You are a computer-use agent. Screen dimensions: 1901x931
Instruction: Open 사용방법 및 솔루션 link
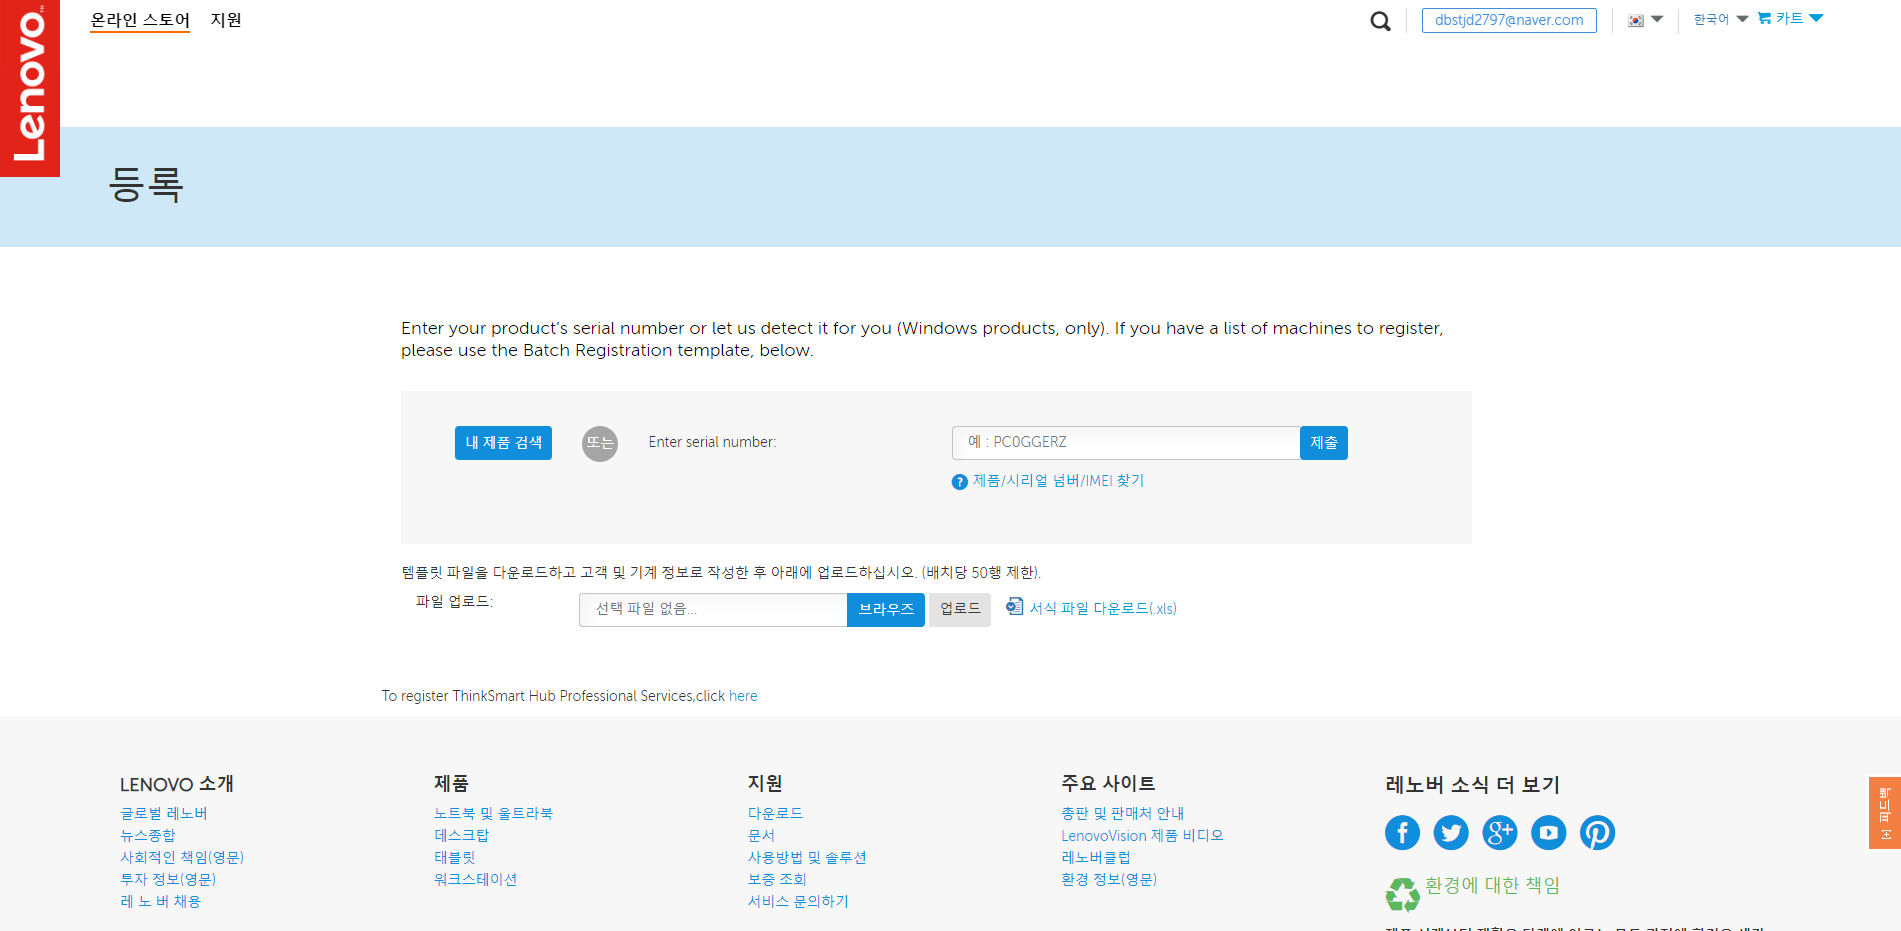pos(807,858)
